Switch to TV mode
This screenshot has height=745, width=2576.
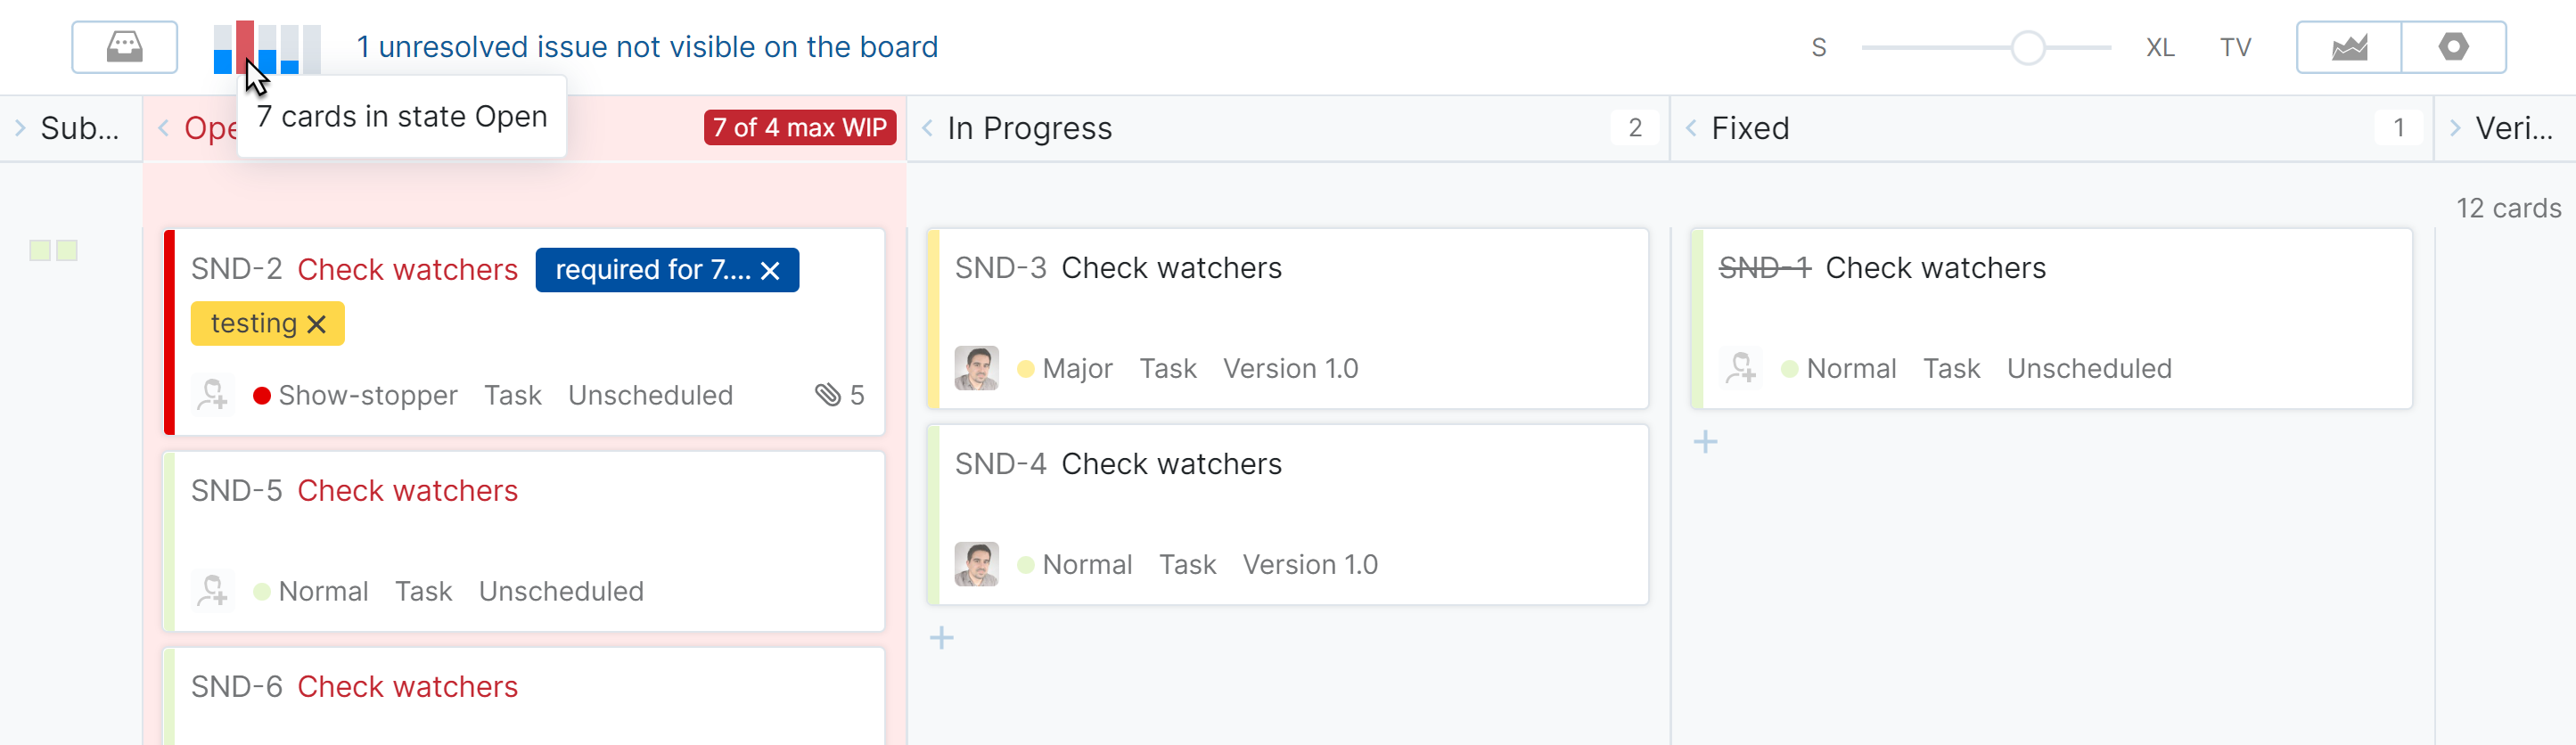click(x=2235, y=47)
